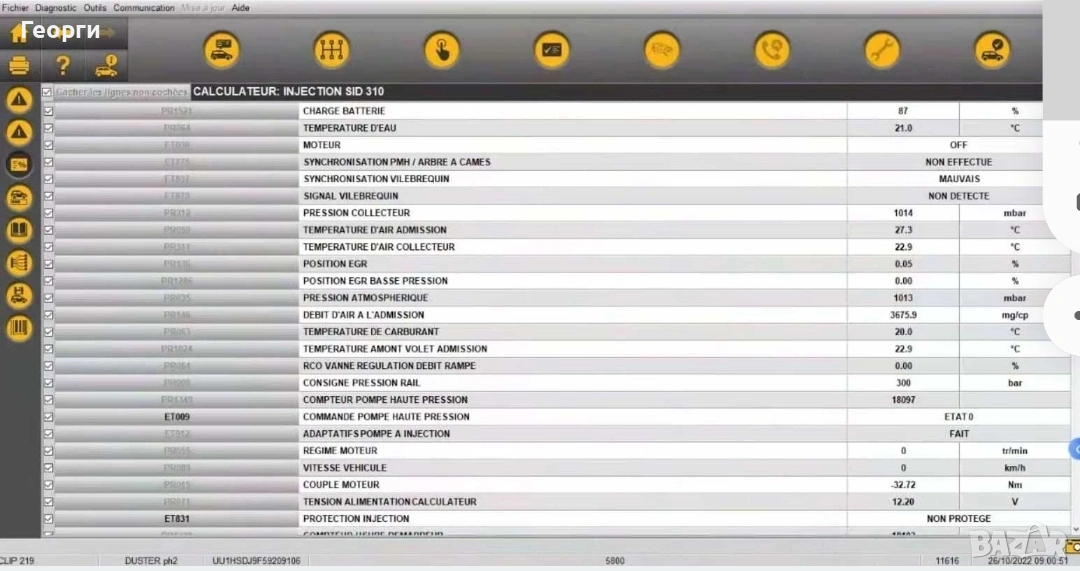Click the car with checkmark icon
The image size is (1080, 571).
[x=992, y=50]
